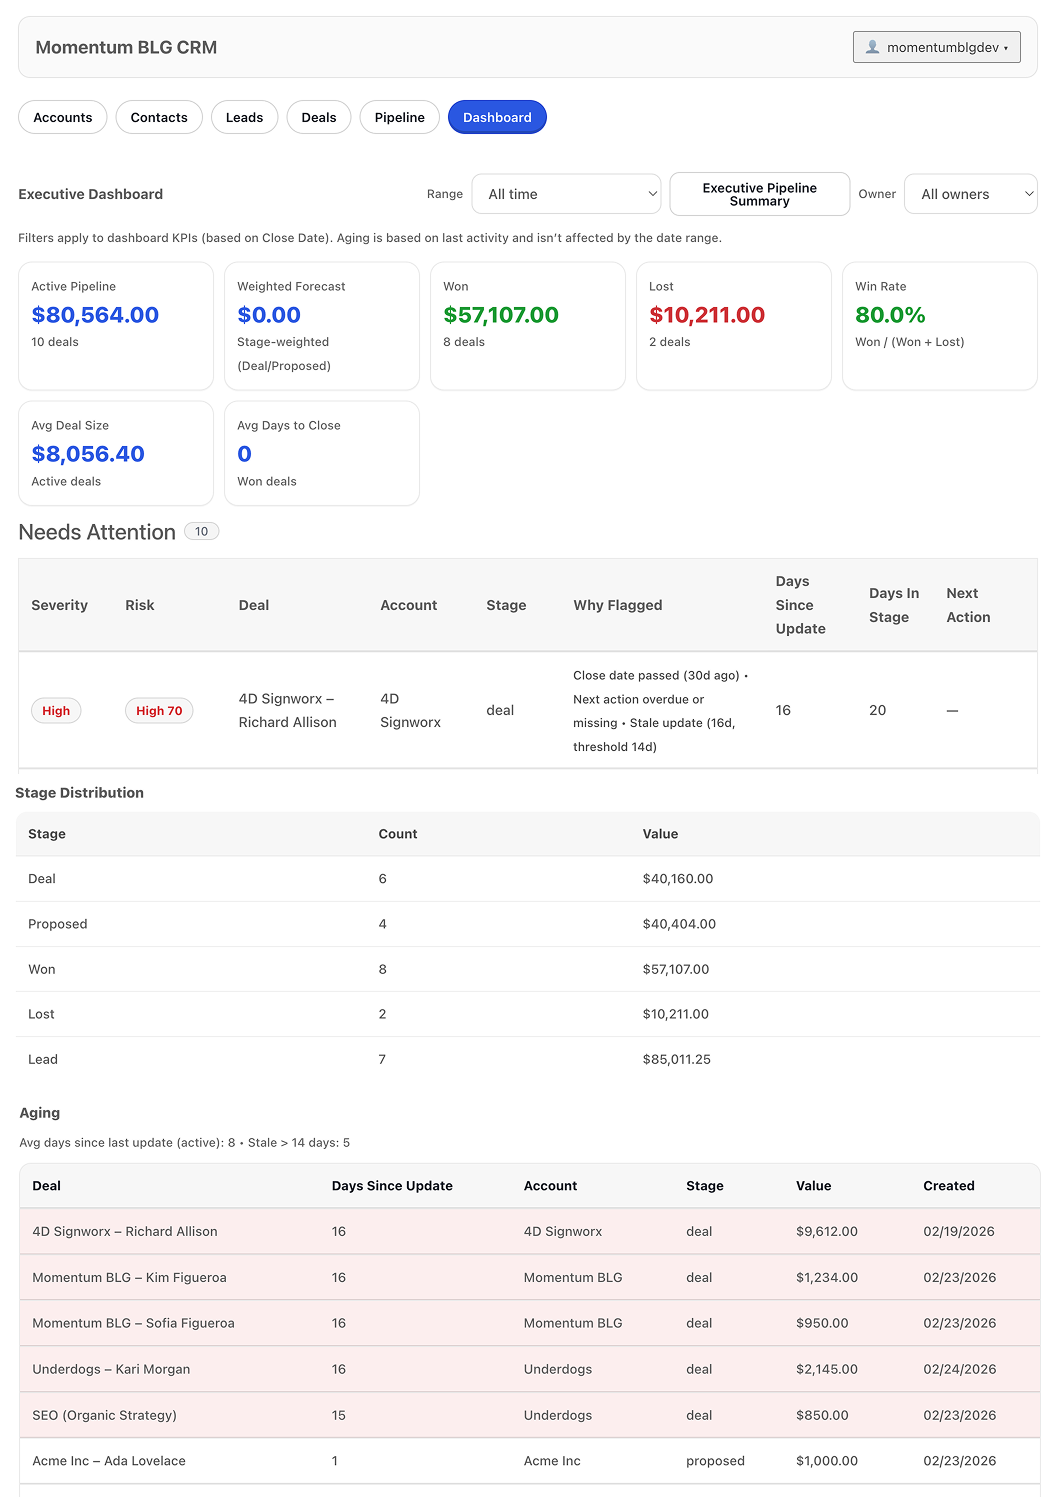Open the 4D Signworx – Richard Allison deal
The width and height of the screenshot is (1058, 1497).
coord(287,710)
